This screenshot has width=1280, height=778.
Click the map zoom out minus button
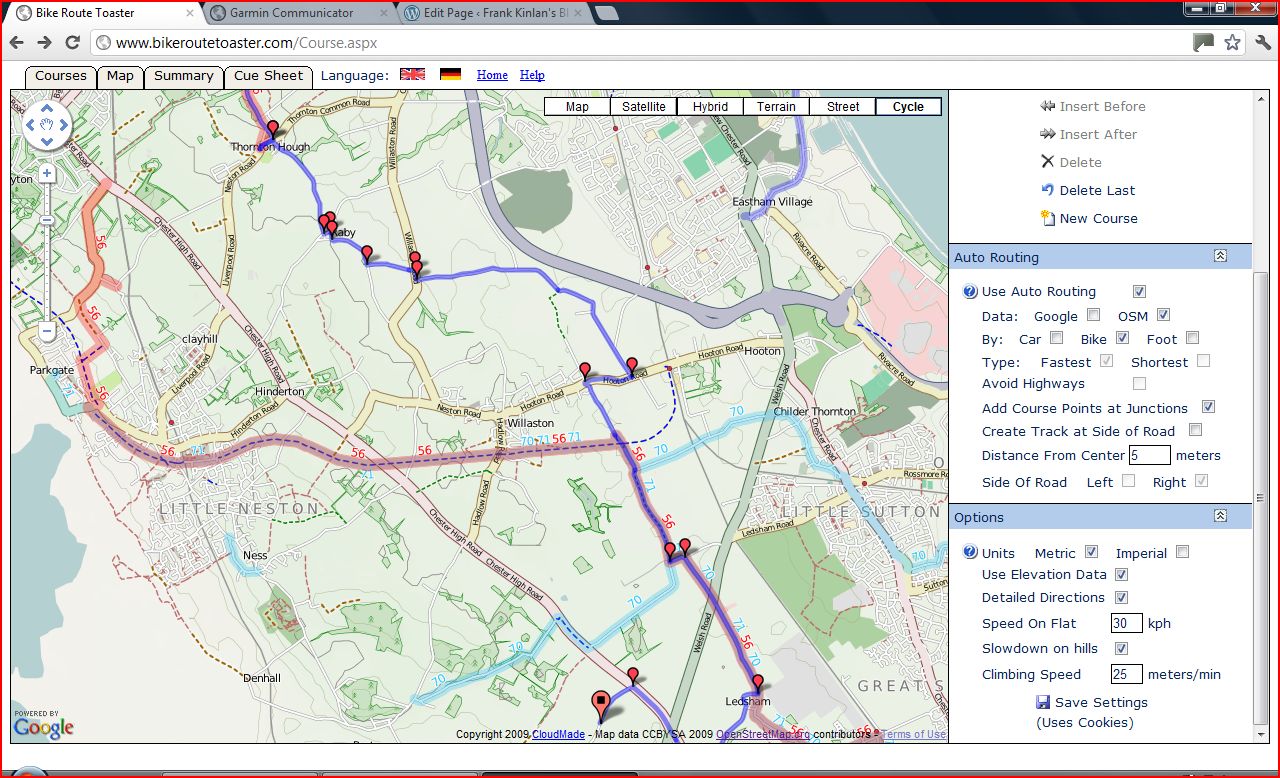pyautogui.click(x=47, y=331)
